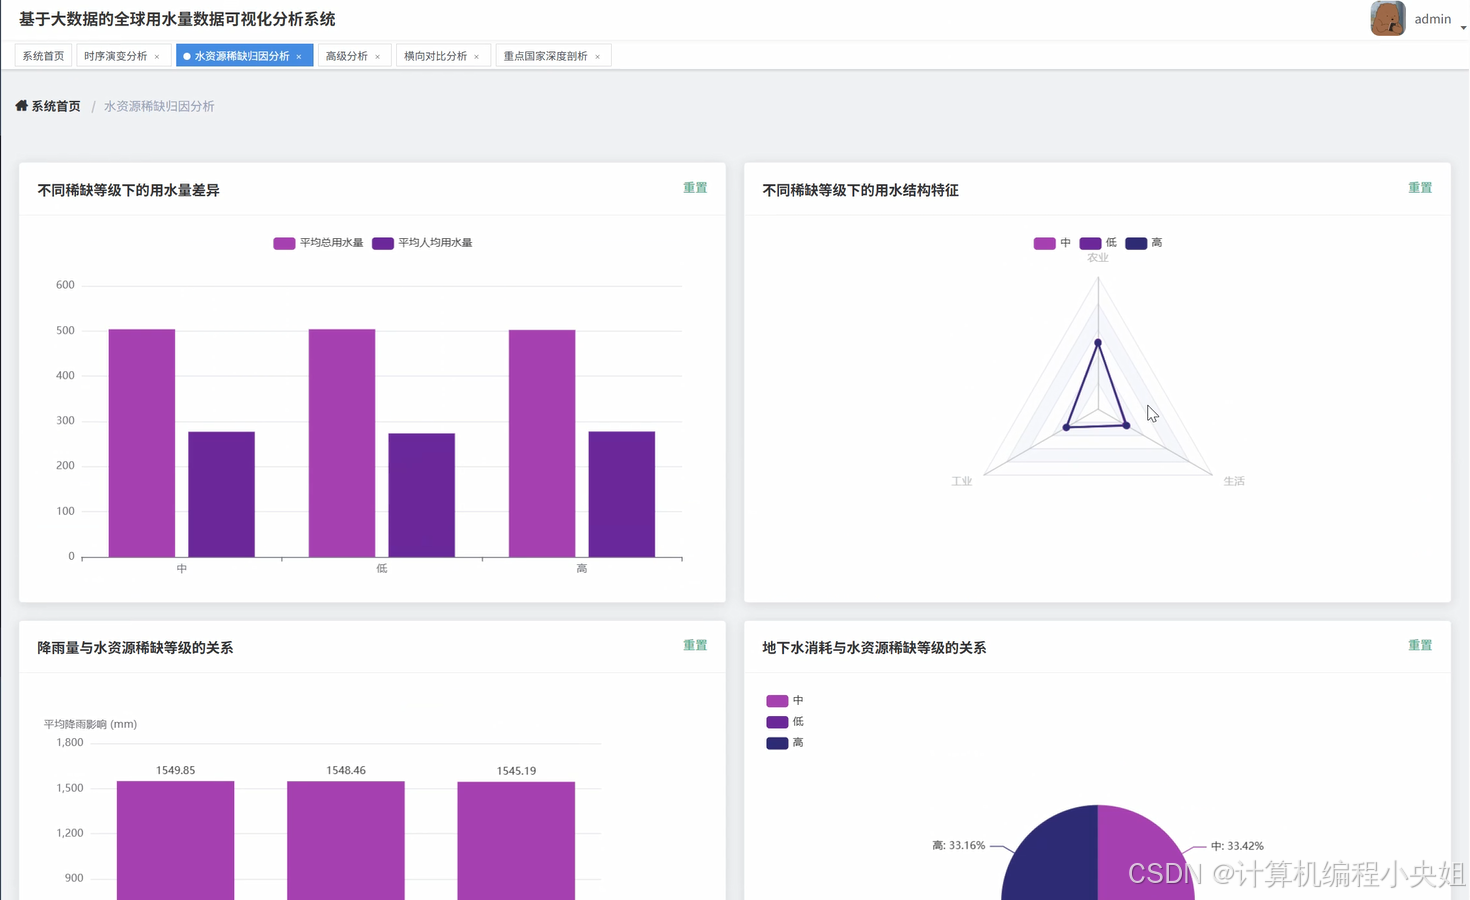This screenshot has height=900, width=1470.
Task: Close the 高级分析 tab
Action: coord(378,57)
